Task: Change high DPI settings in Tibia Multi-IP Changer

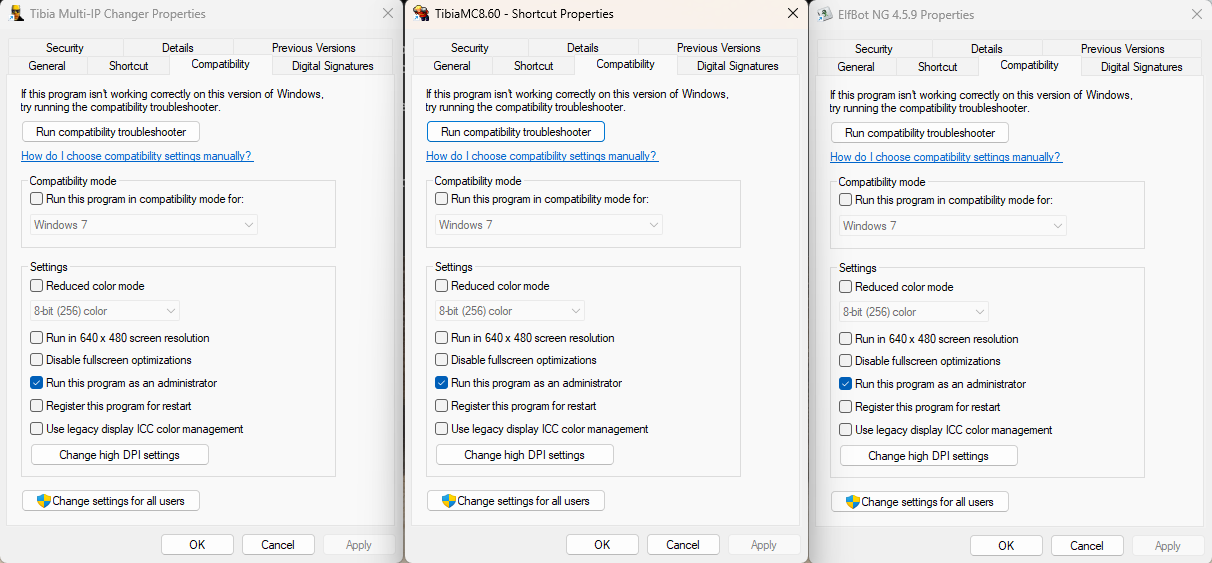Action: (x=120, y=455)
